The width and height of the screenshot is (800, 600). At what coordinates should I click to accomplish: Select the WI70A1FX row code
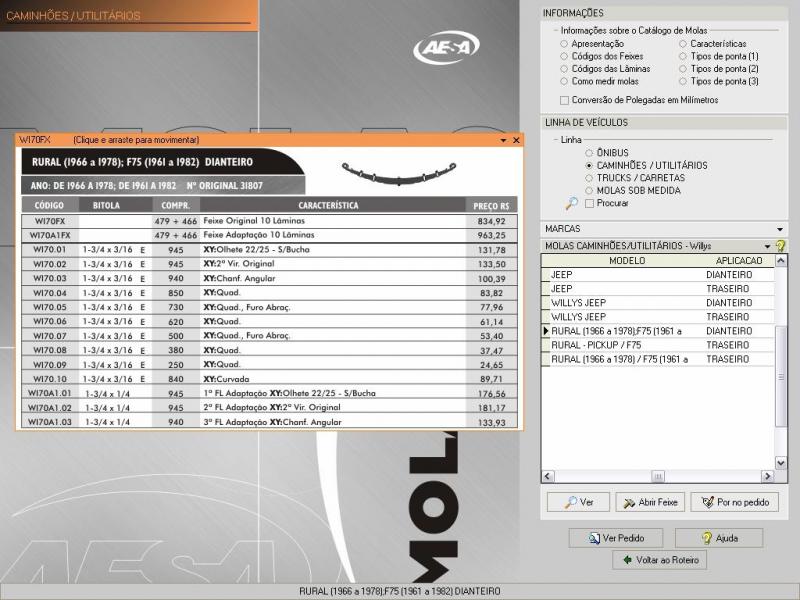coord(50,236)
